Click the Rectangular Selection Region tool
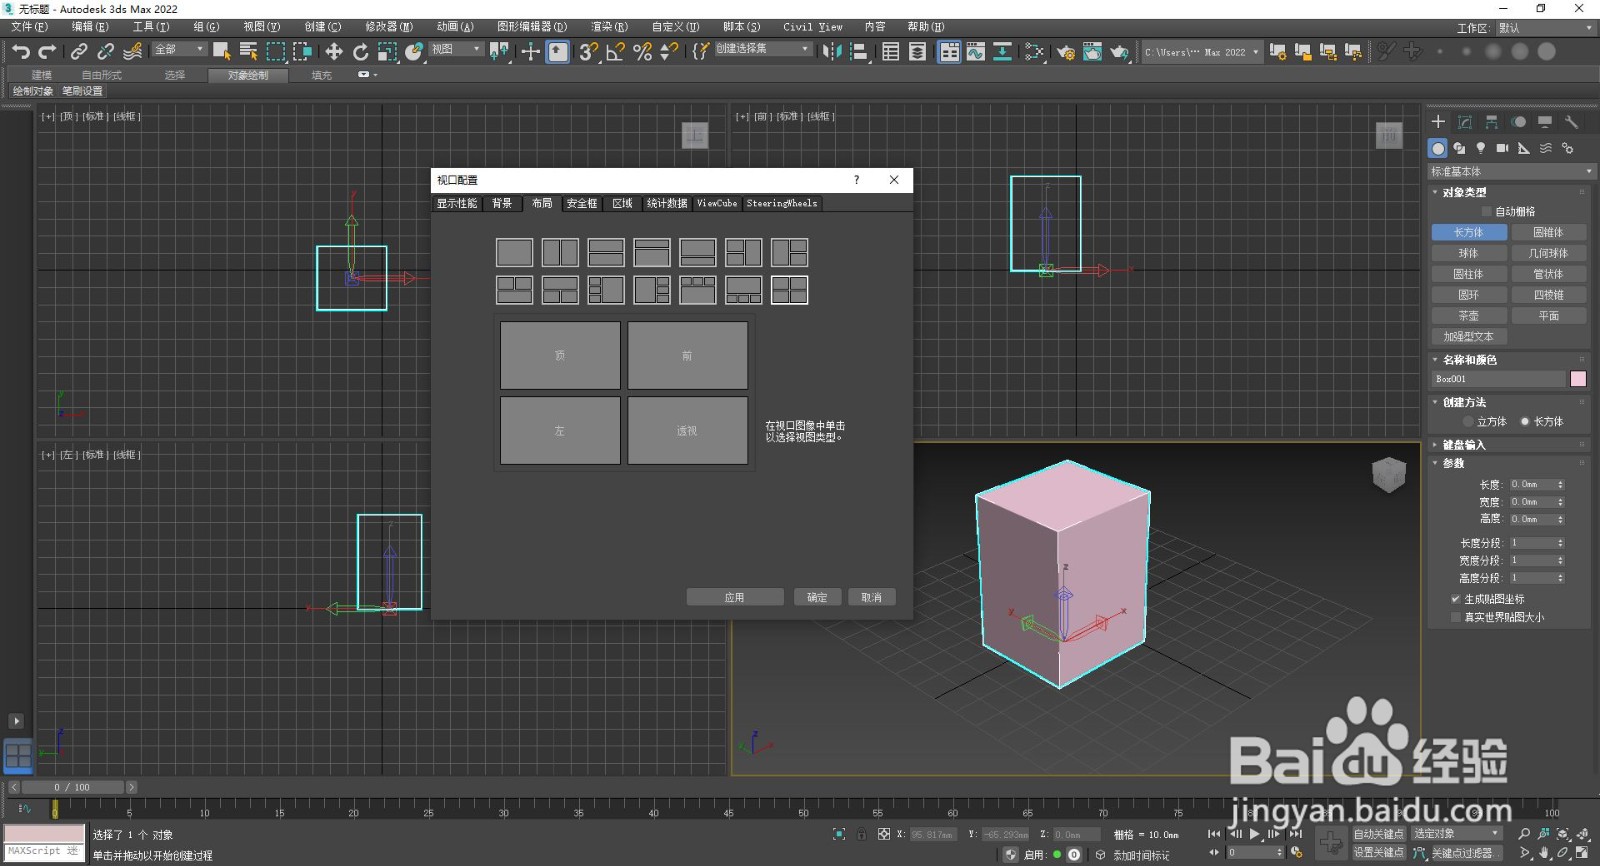Image resolution: width=1600 pixels, height=866 pixels. click(x=276, y=51)
